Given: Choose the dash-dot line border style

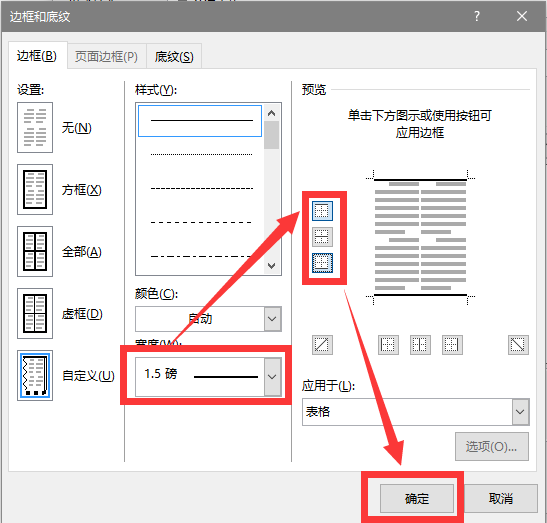Looking at the screenshot, I should coord(201,256).
